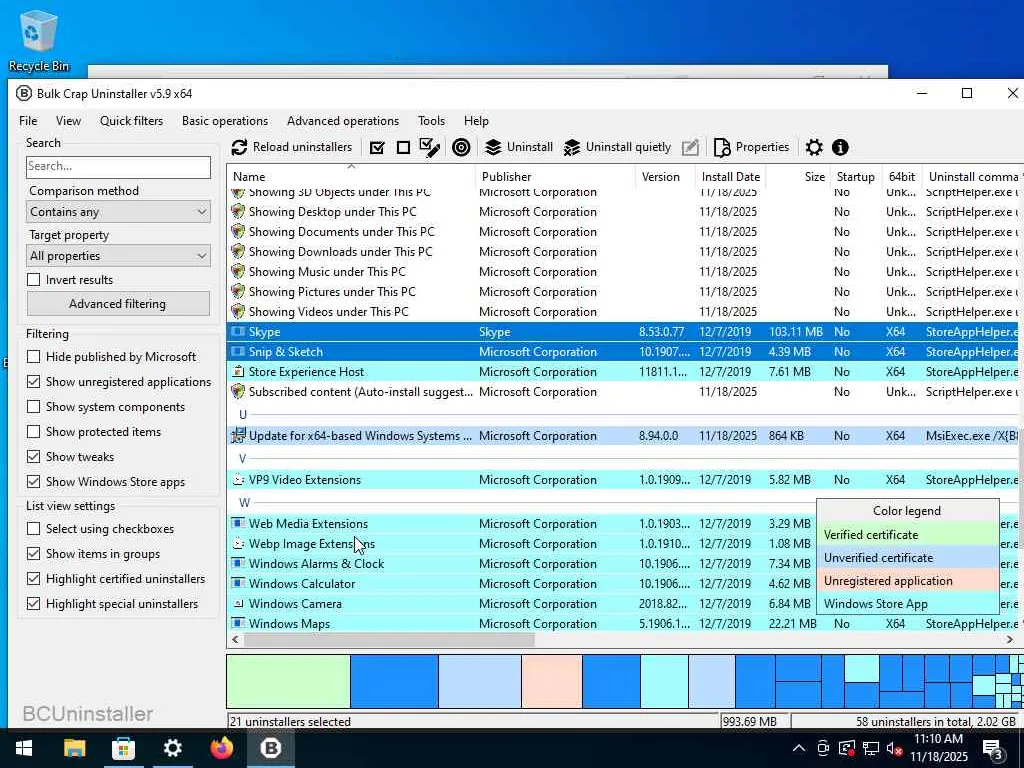Show hidden icons tray chevron

pyautogui.click(x=799, y=748)
